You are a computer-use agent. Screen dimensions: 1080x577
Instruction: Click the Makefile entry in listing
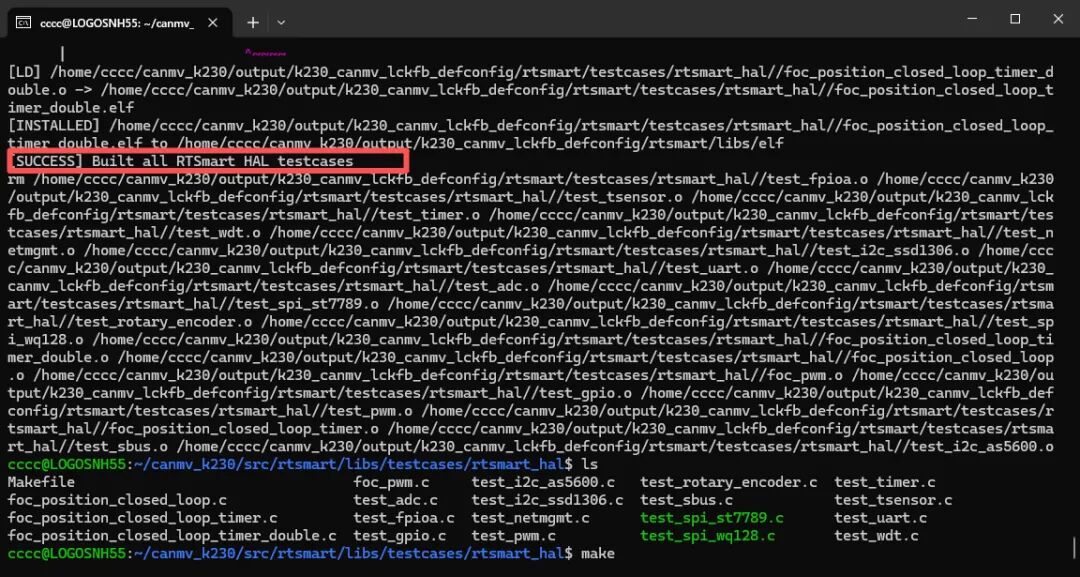[41, 482]
